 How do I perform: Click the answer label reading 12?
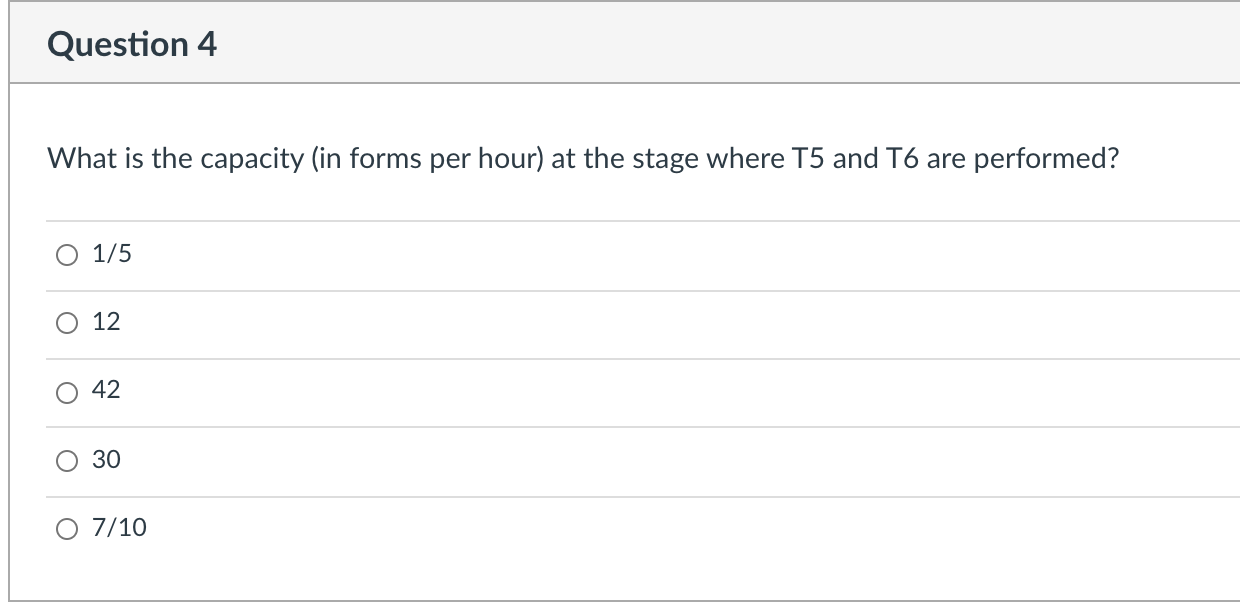click(105, 322)
